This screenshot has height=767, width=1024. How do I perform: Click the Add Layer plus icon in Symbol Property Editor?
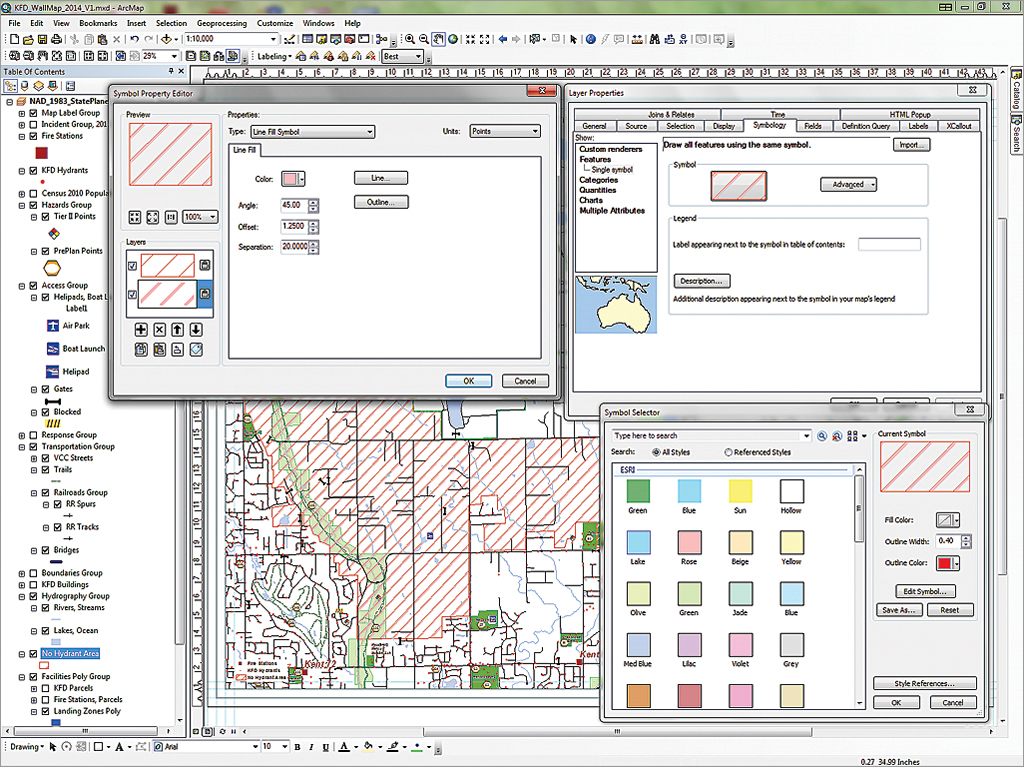[x=141, y=329]
